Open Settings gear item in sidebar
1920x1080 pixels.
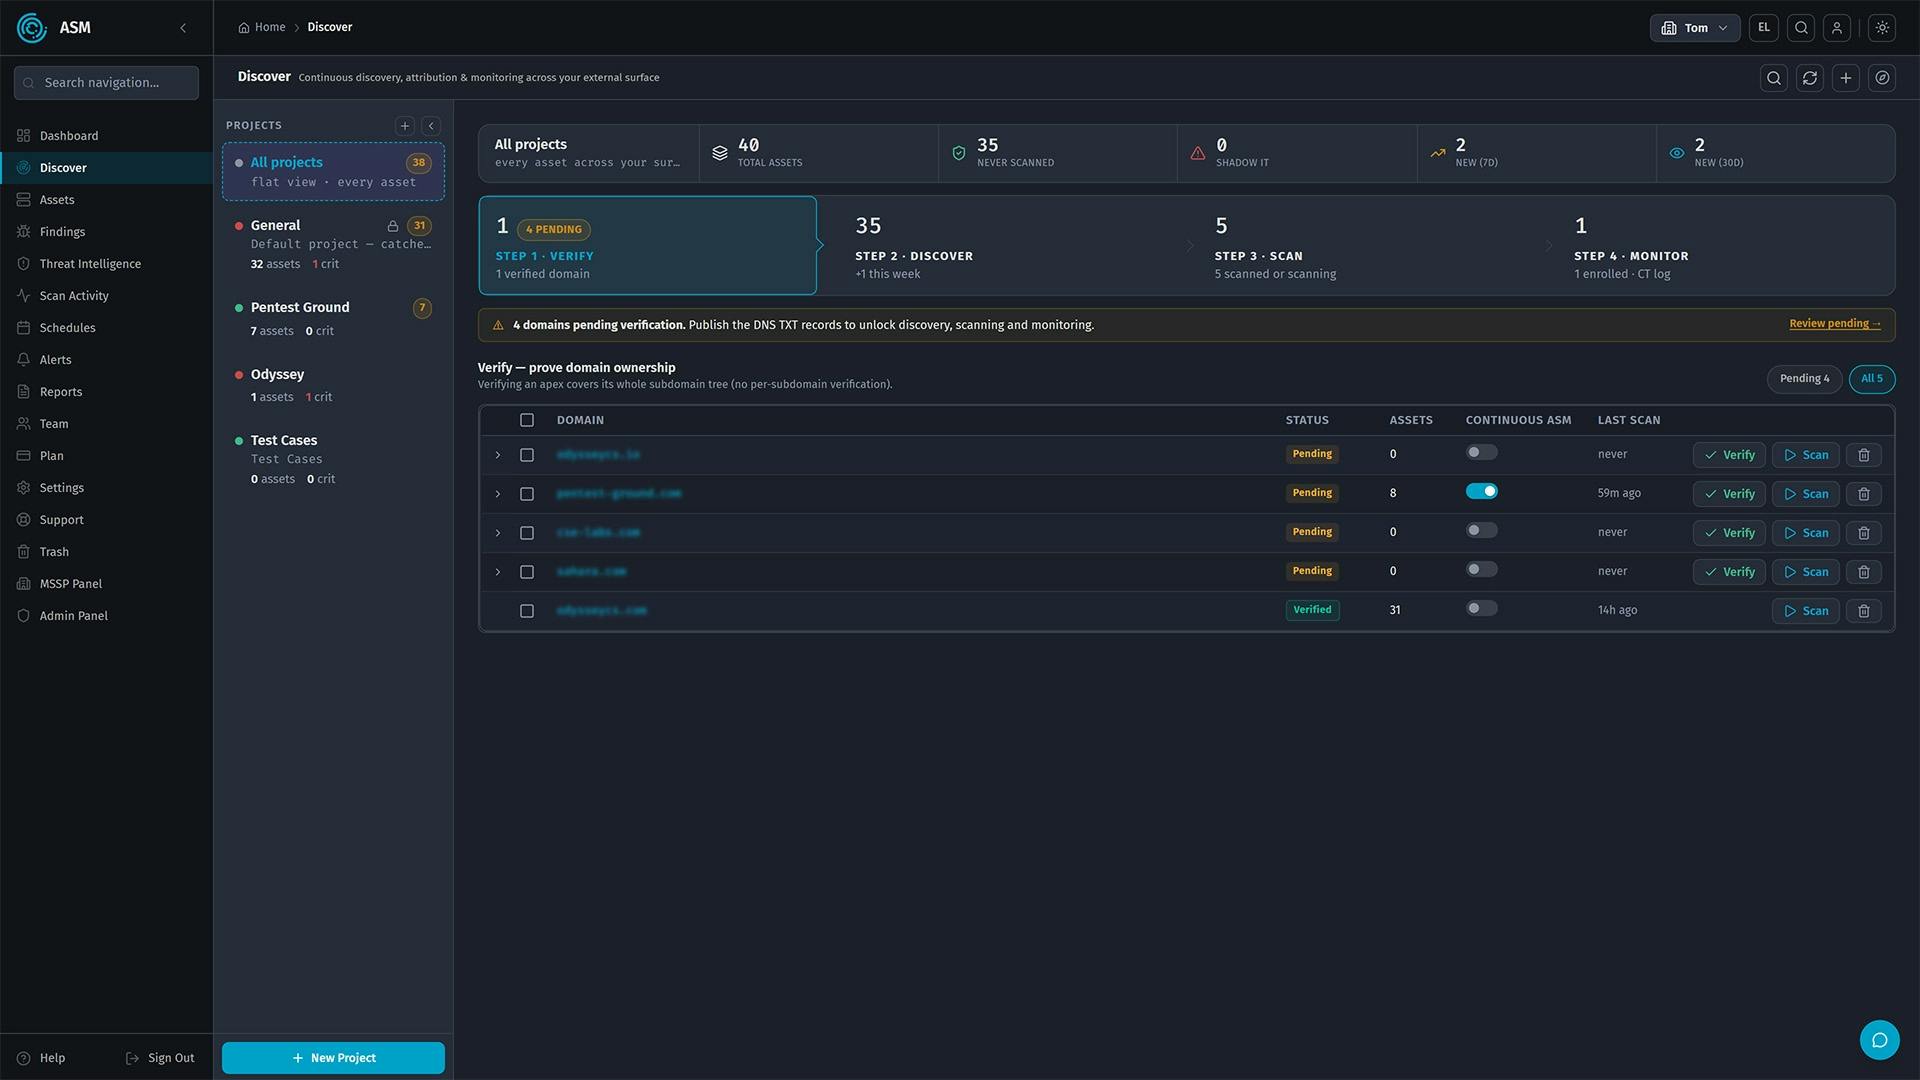[x=106, y=488]
